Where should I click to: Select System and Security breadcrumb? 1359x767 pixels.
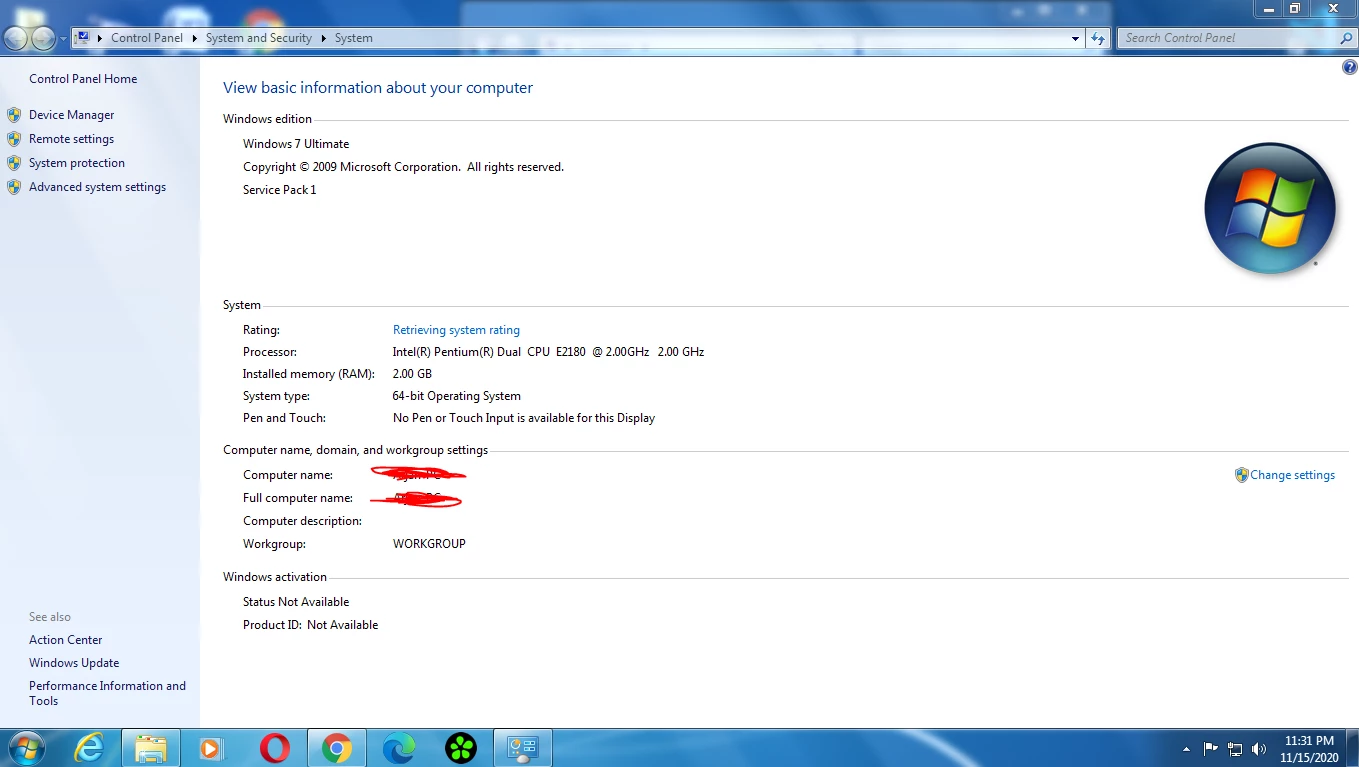click(x=259, y=38)
